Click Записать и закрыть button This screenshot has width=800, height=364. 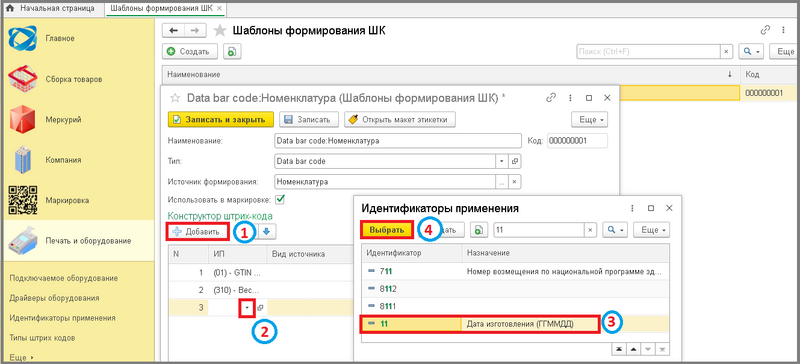221,119
